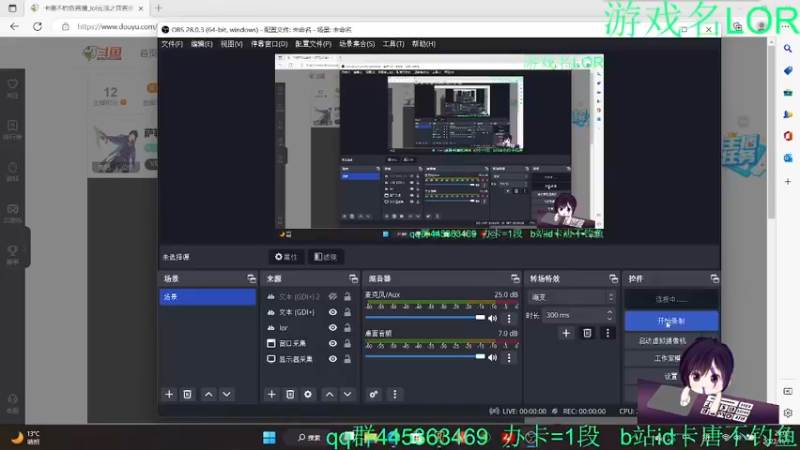Open source properties gear in Sources panel
This screenshot has height=450, width=800.
pos(308,394)
